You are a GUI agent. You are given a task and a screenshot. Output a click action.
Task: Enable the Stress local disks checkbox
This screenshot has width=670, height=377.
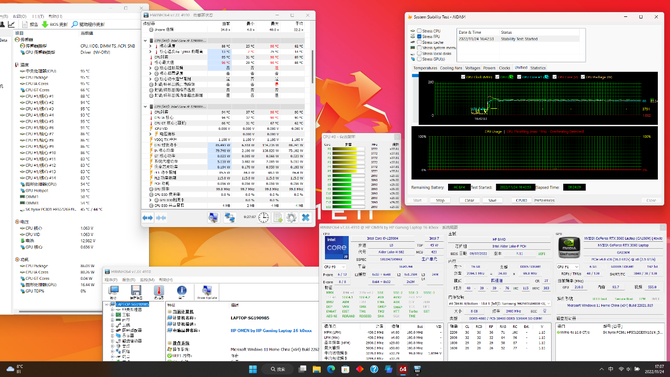click(x=419, y=53)
